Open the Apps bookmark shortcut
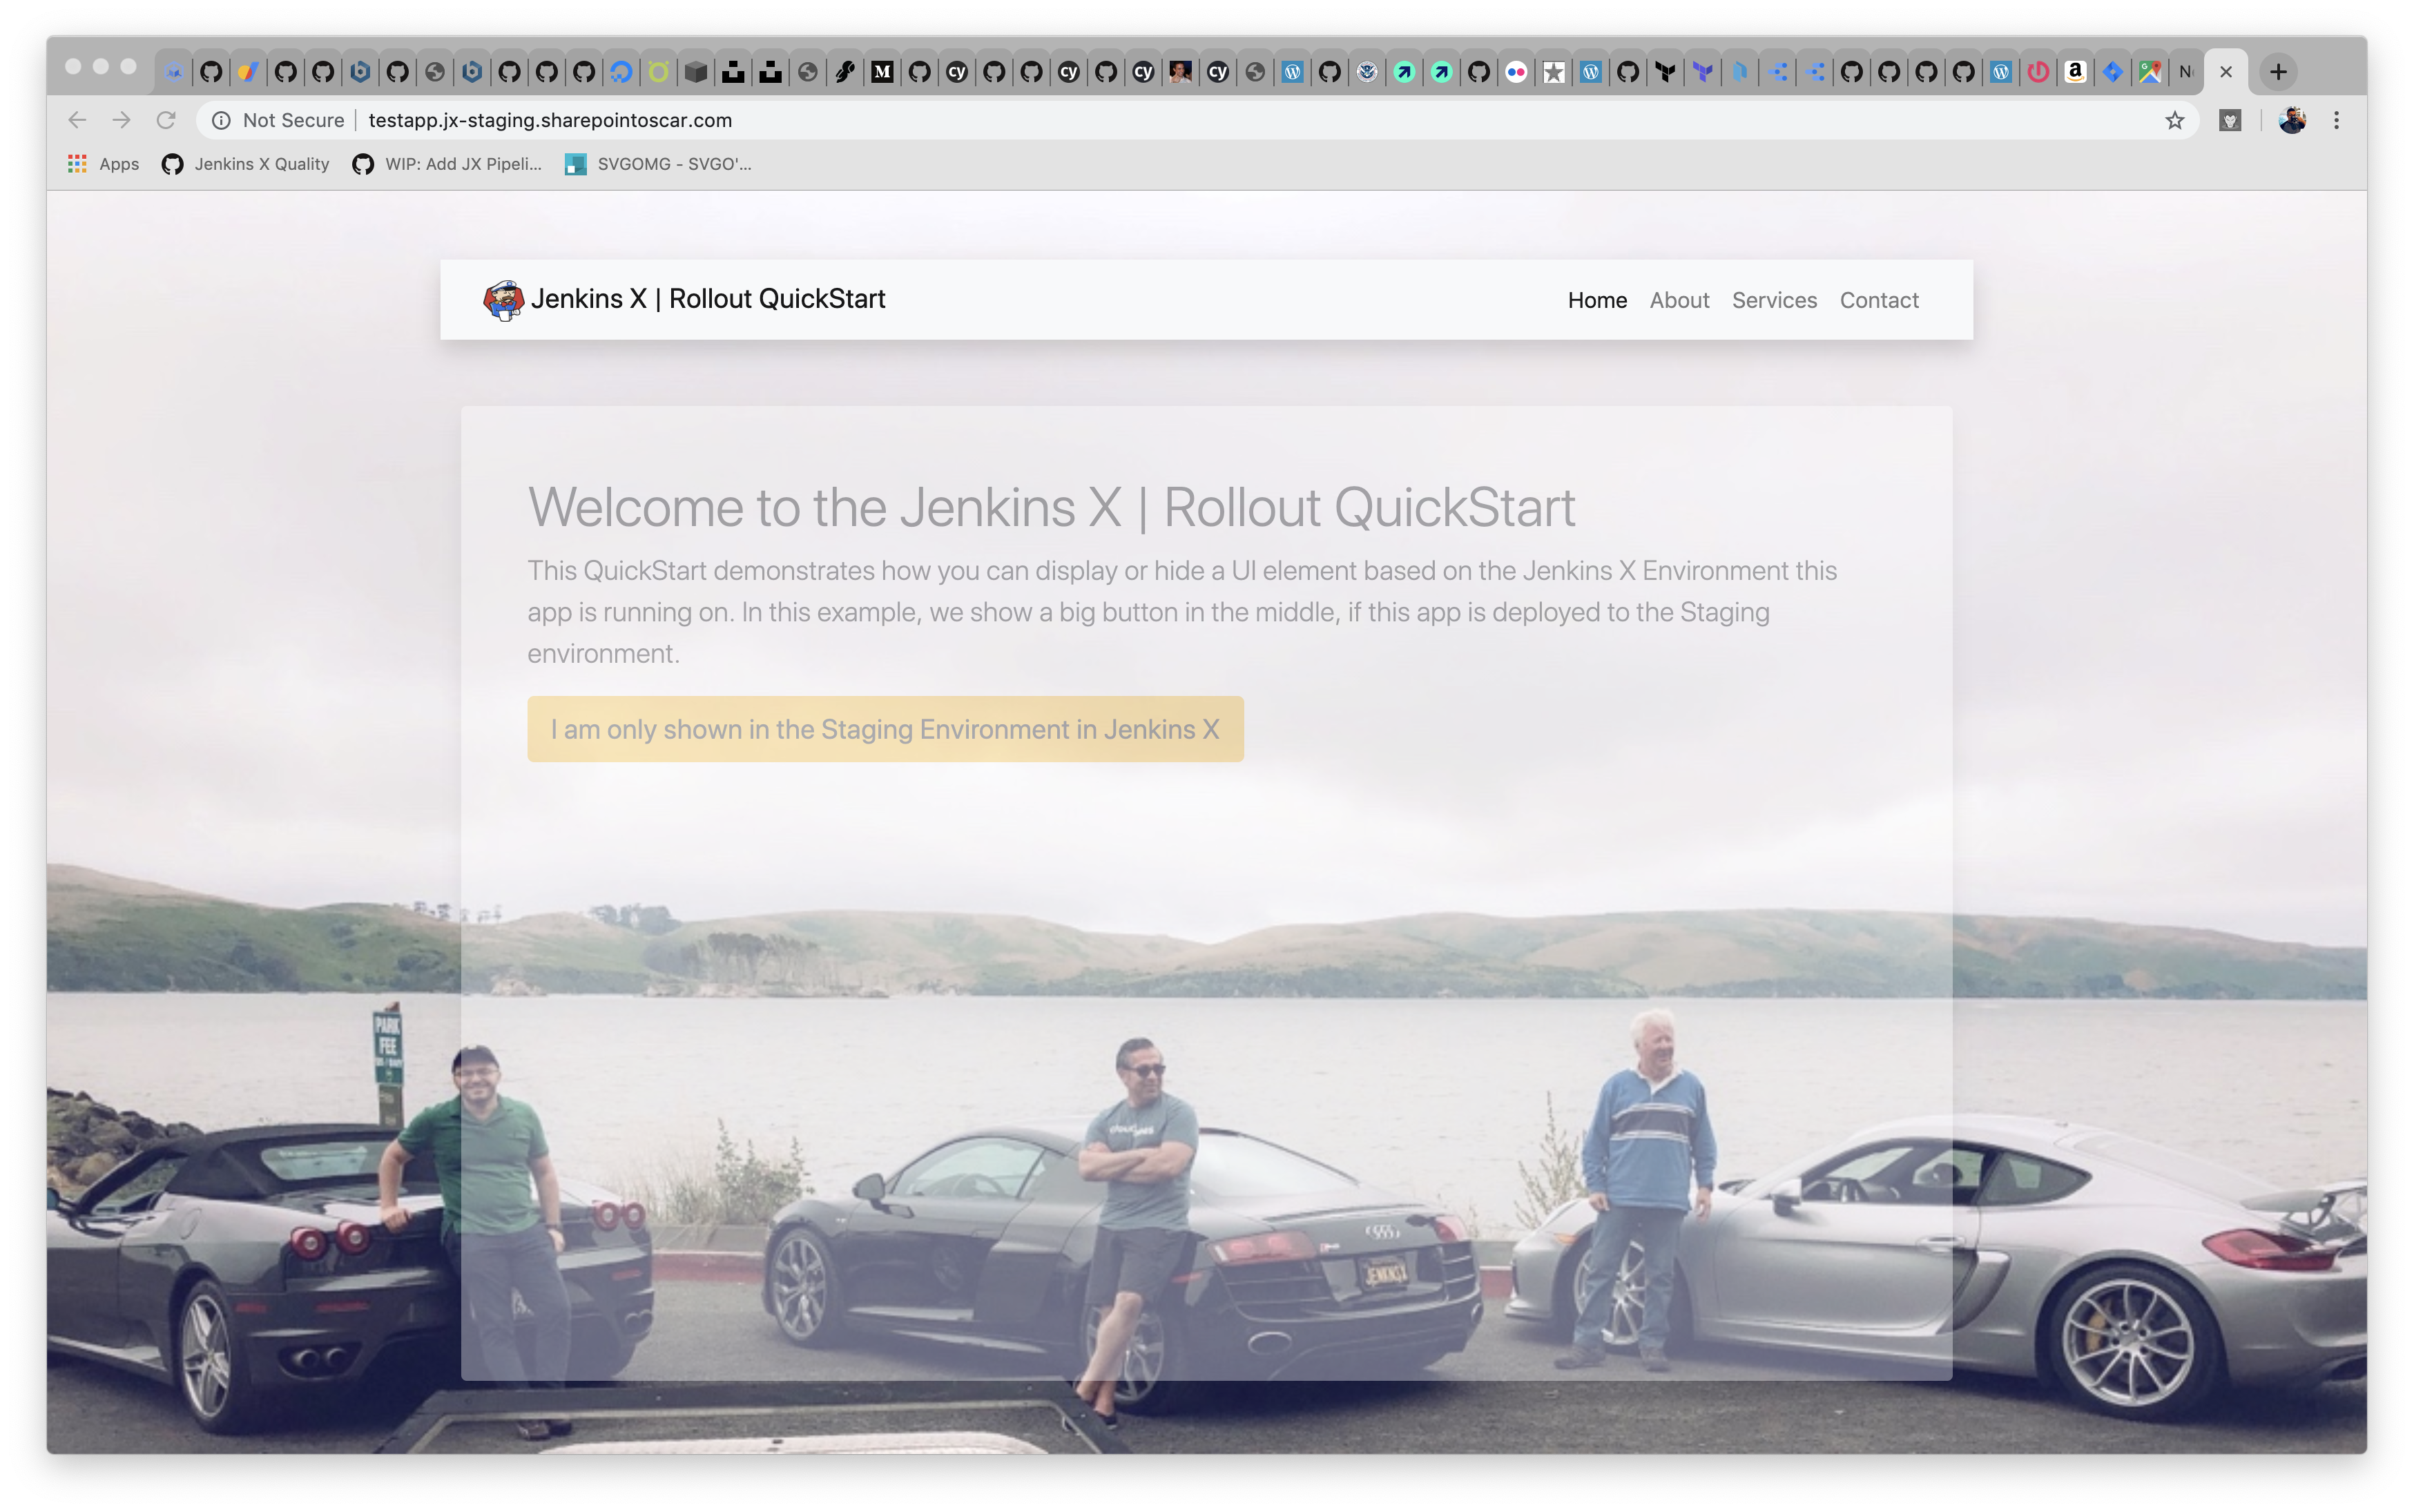Image resolution: width=2414 pixels, height=1512 pixels. tap(103, 164)
